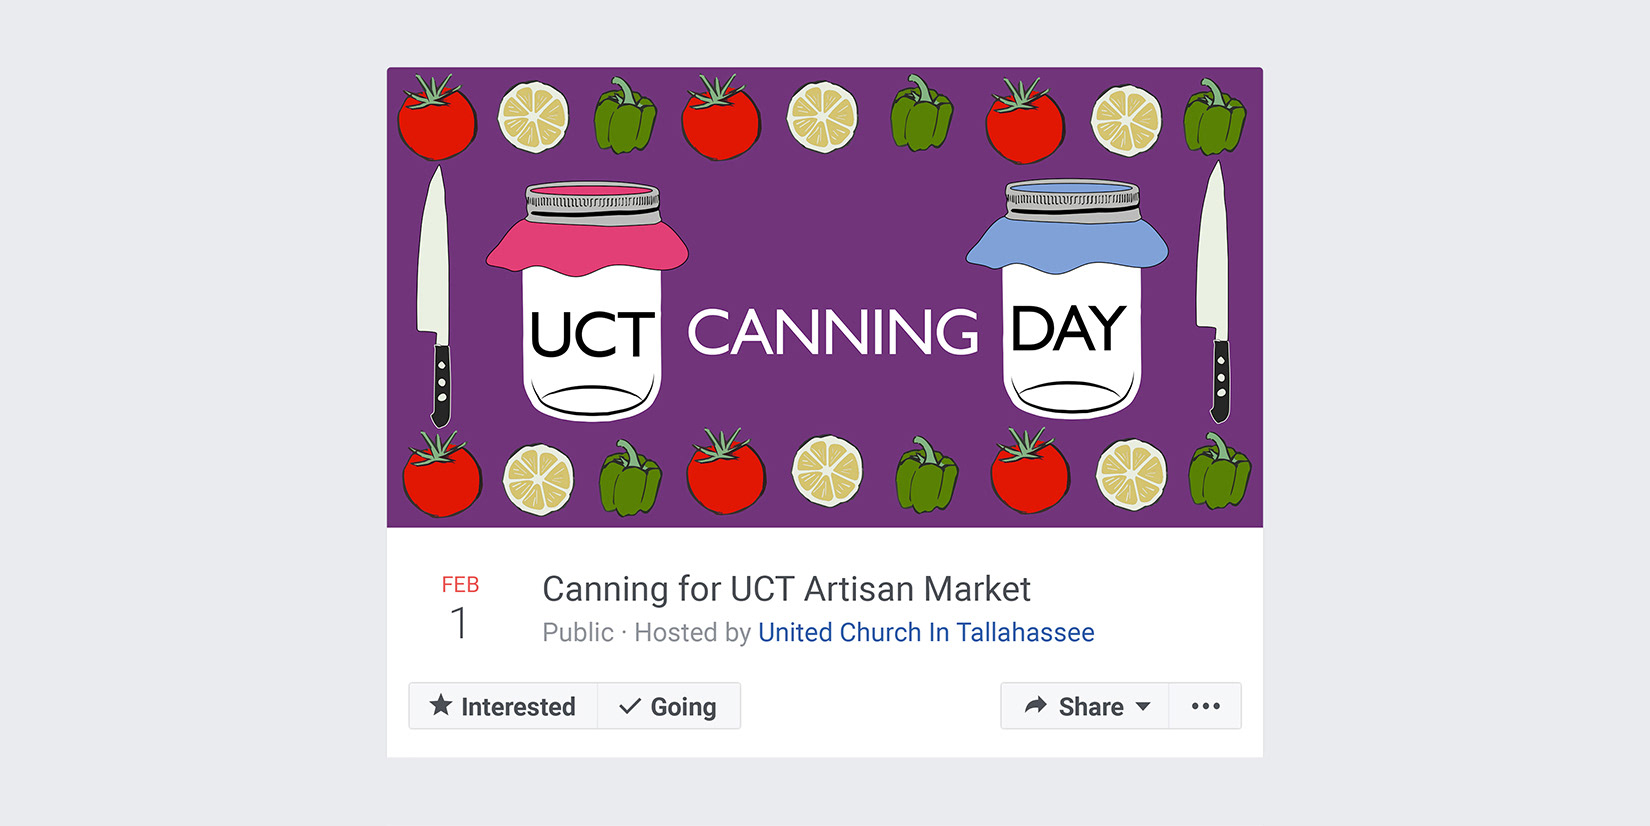
Task: Click the FEB 1 date badge
Action: coord(460,608)
